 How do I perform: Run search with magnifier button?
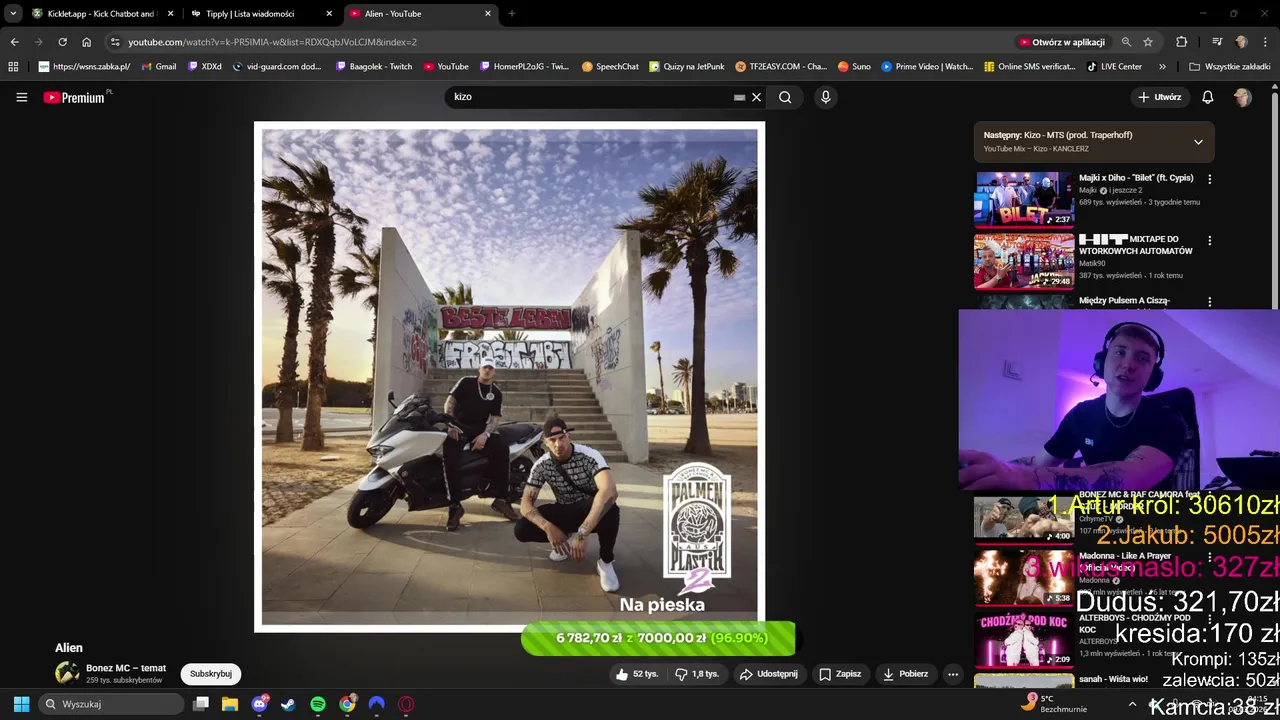[x=785, y=97]
